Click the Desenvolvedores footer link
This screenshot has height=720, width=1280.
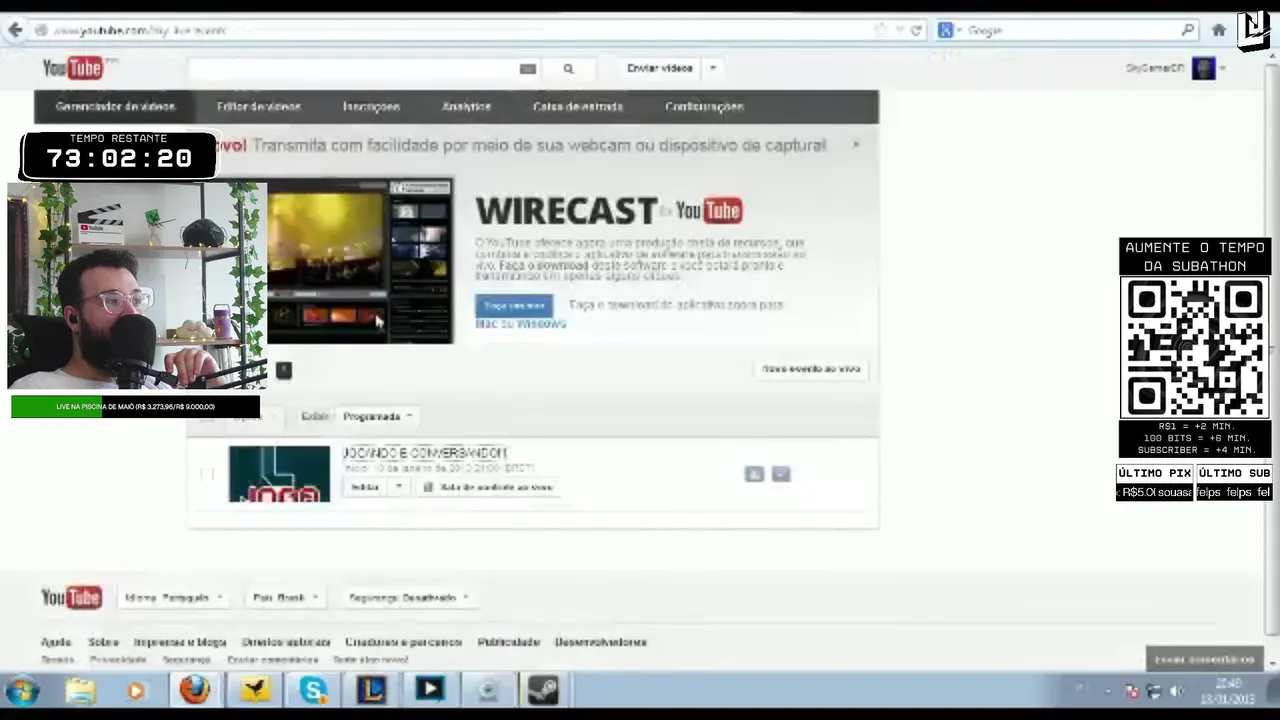pos(601,642)
